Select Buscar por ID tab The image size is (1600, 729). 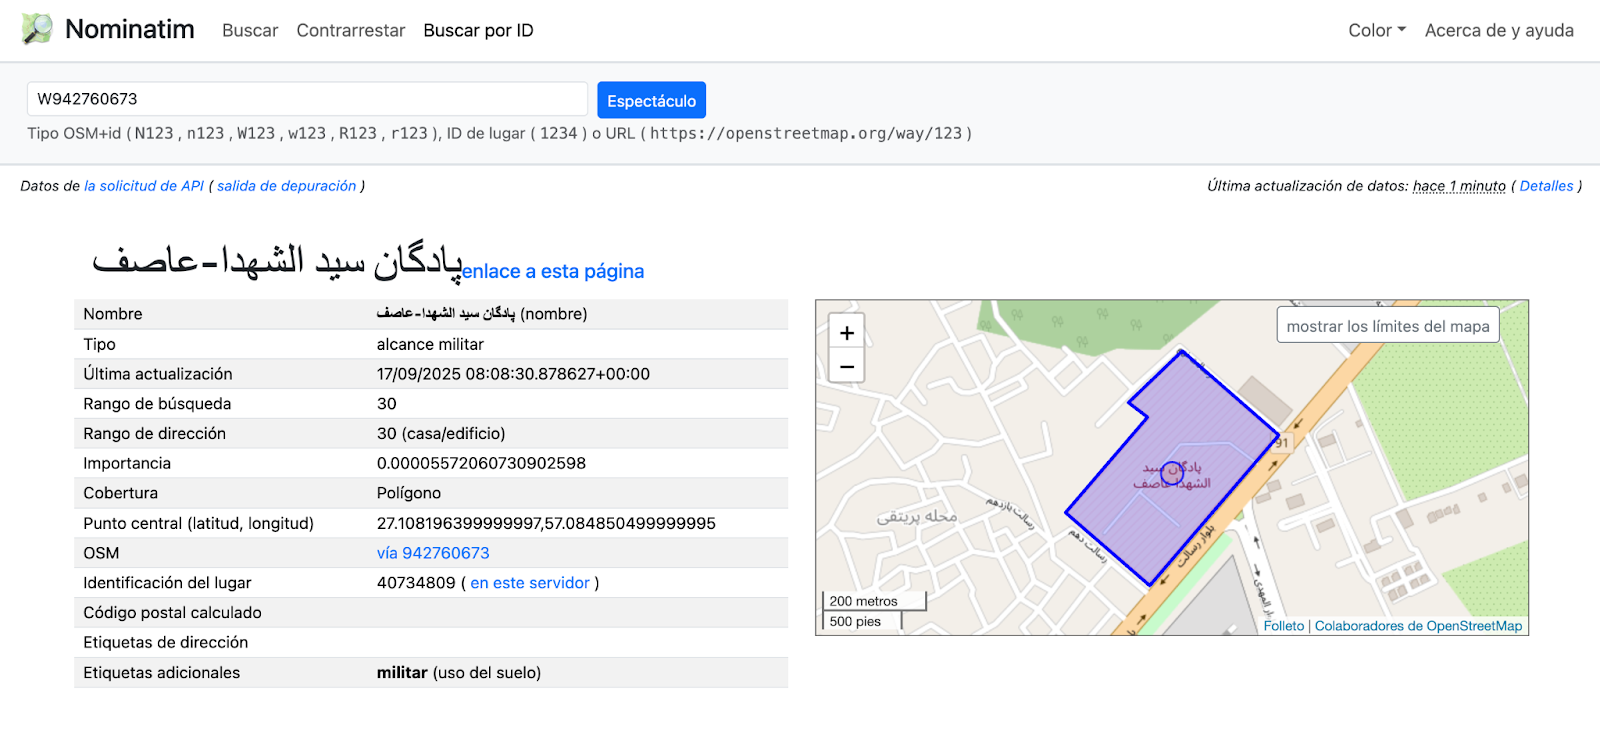pos(478,30)
